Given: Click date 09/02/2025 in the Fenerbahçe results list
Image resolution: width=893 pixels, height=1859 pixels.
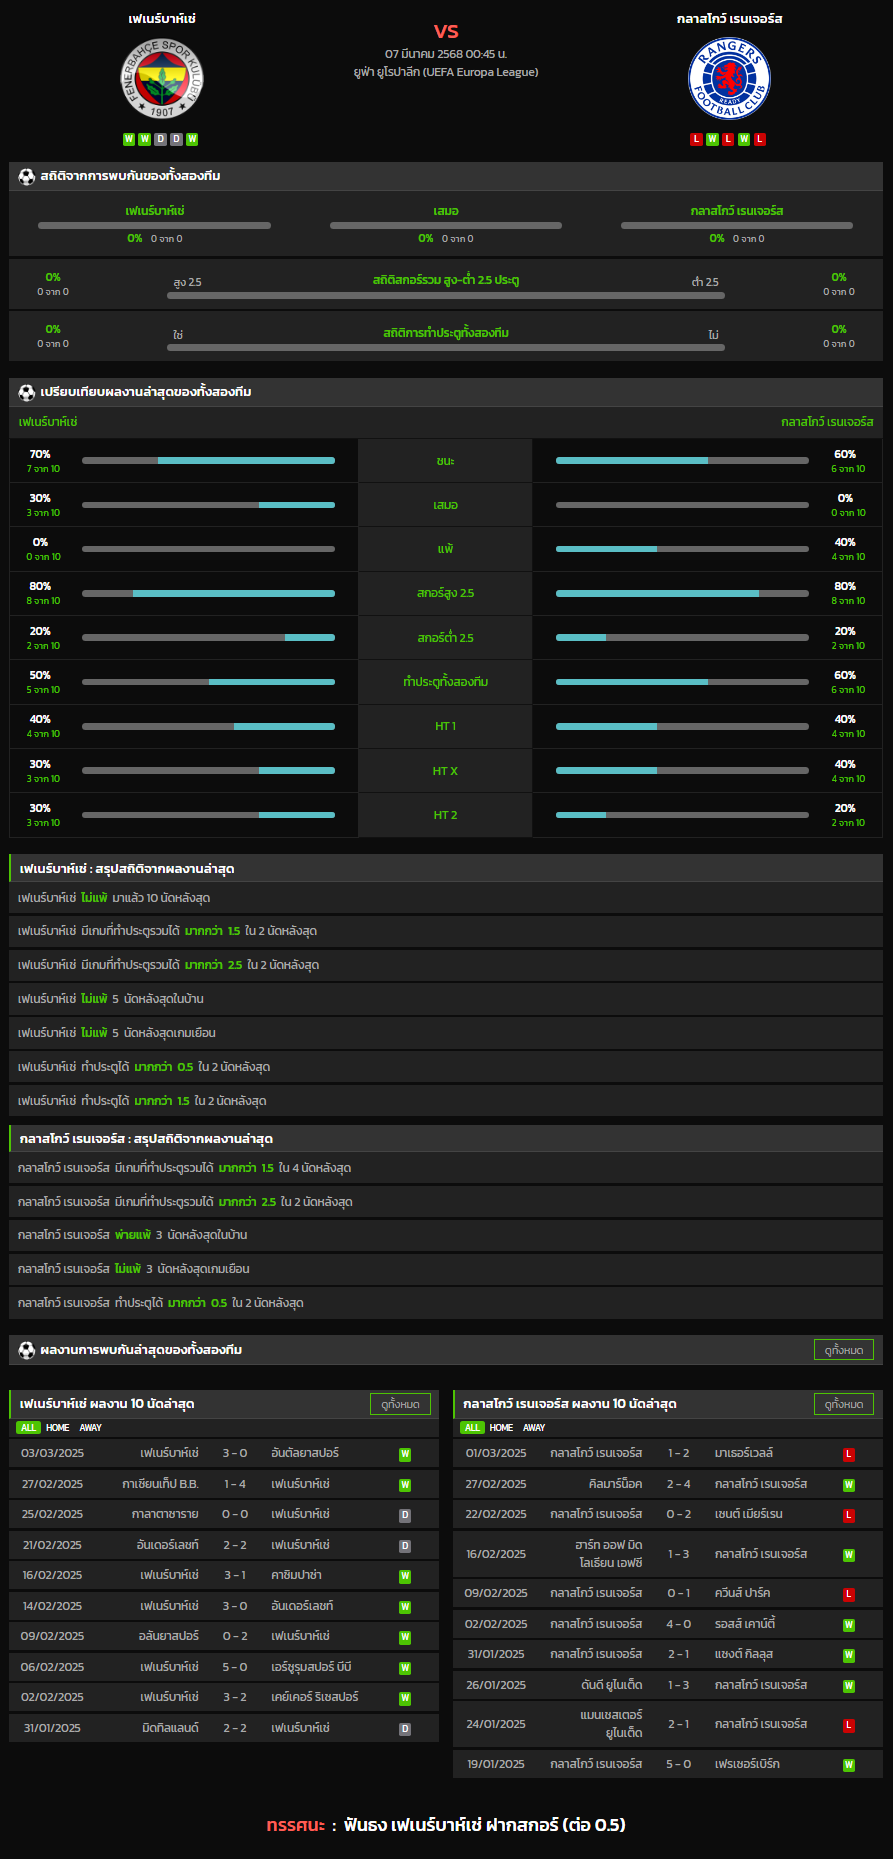Looking at the screenshot, I should click(52, 1637).
